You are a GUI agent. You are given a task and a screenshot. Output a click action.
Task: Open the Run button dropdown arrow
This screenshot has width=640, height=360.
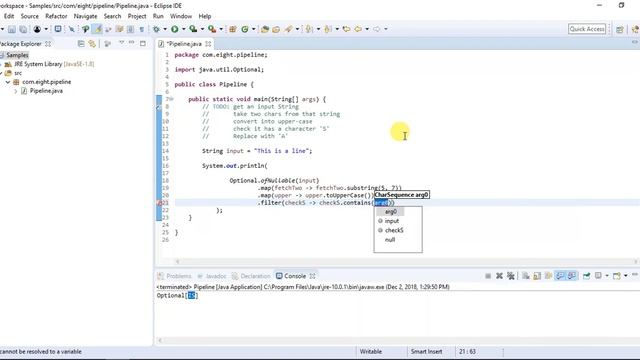click(183, 29)
